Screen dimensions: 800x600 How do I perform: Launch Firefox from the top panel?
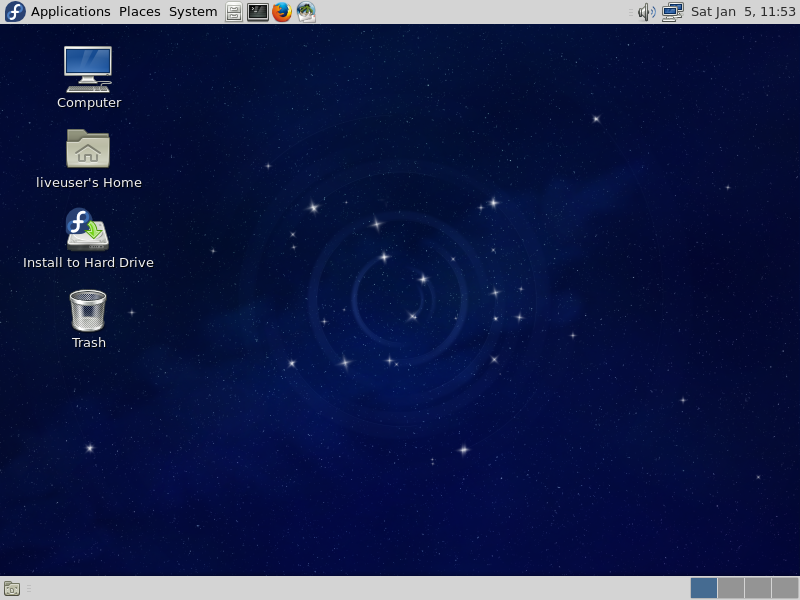point(282,12)
